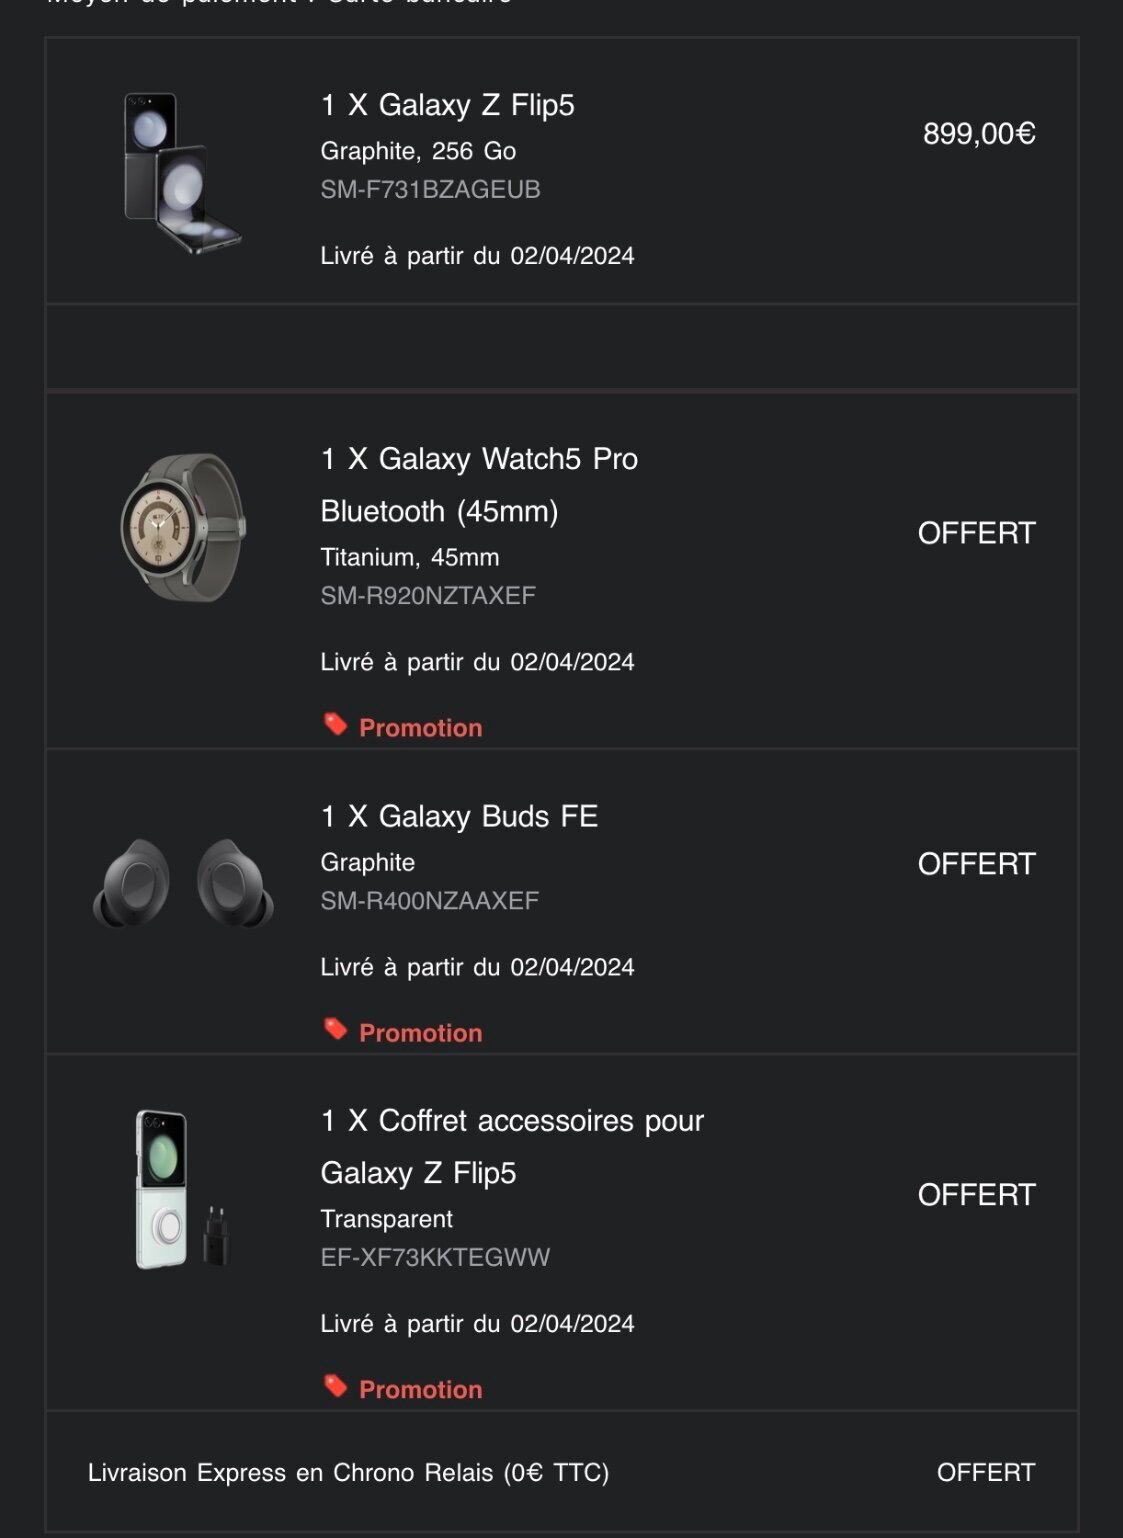Viewport: 1123px width, 1538px height.
Task: Click the Promotion label under Coffret accessoires
Action: tap(420, 1389)
